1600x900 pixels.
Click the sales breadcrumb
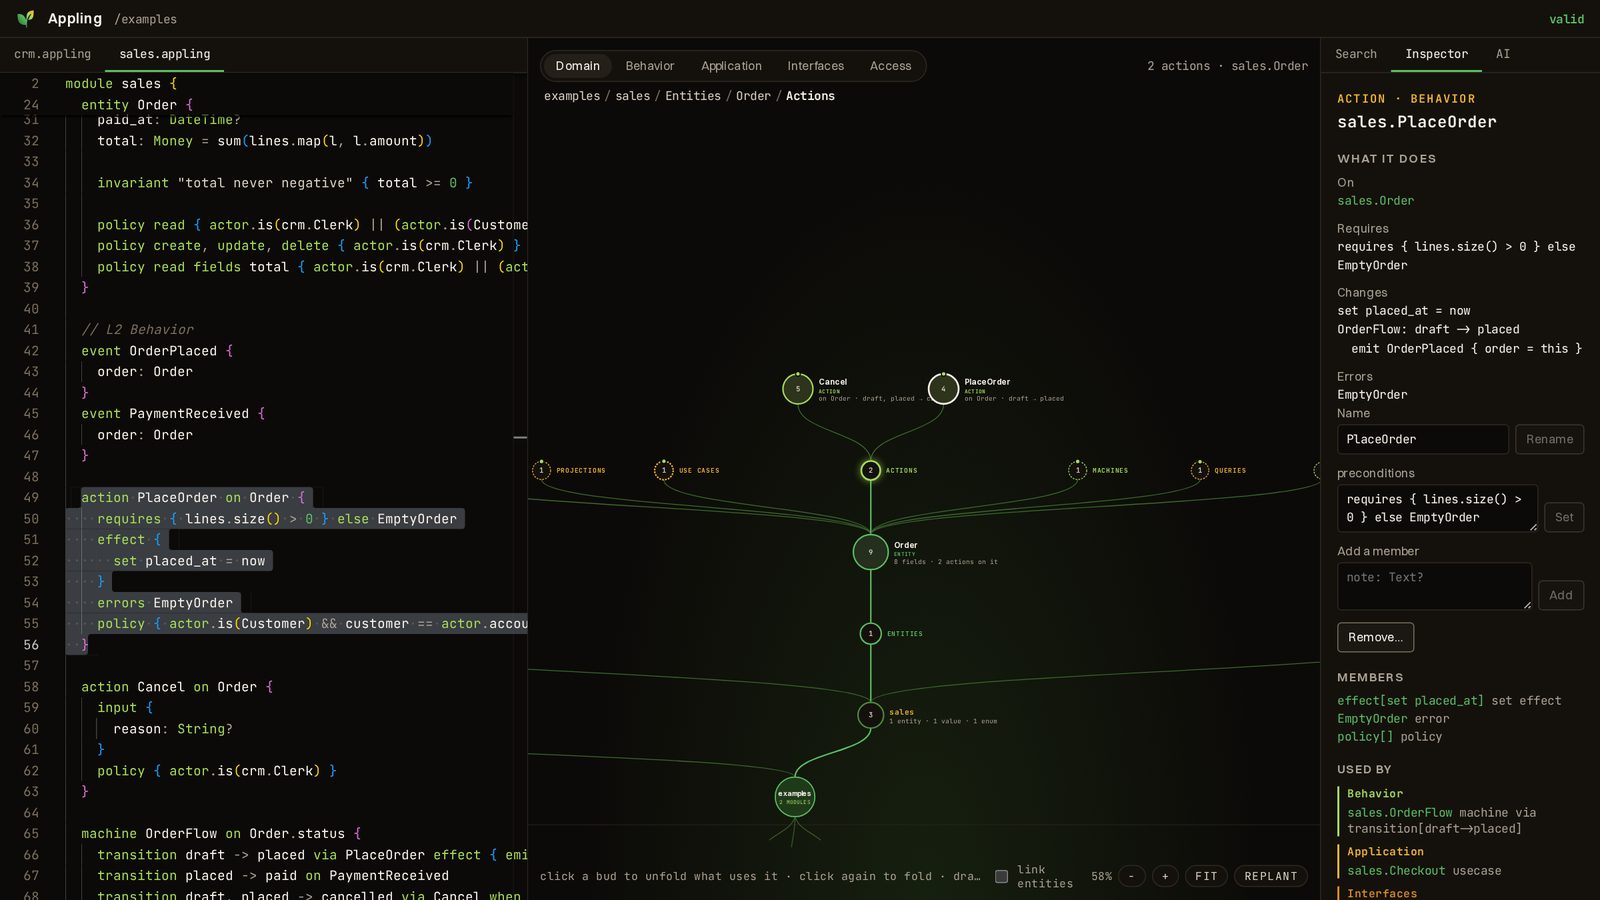click(632, 96)
